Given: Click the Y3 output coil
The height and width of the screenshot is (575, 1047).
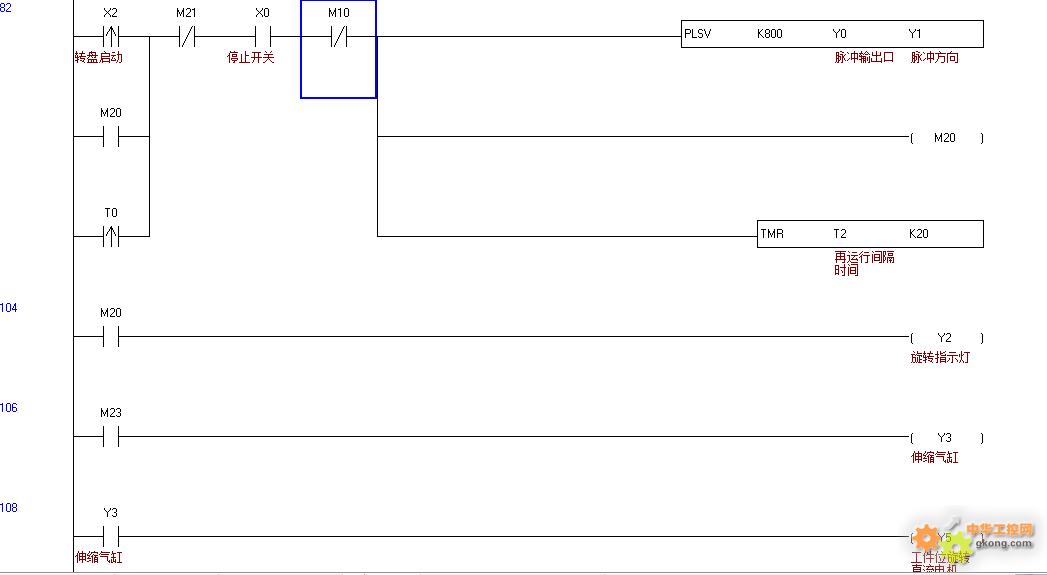Looking at the screenshot, I should click(945, 438).
